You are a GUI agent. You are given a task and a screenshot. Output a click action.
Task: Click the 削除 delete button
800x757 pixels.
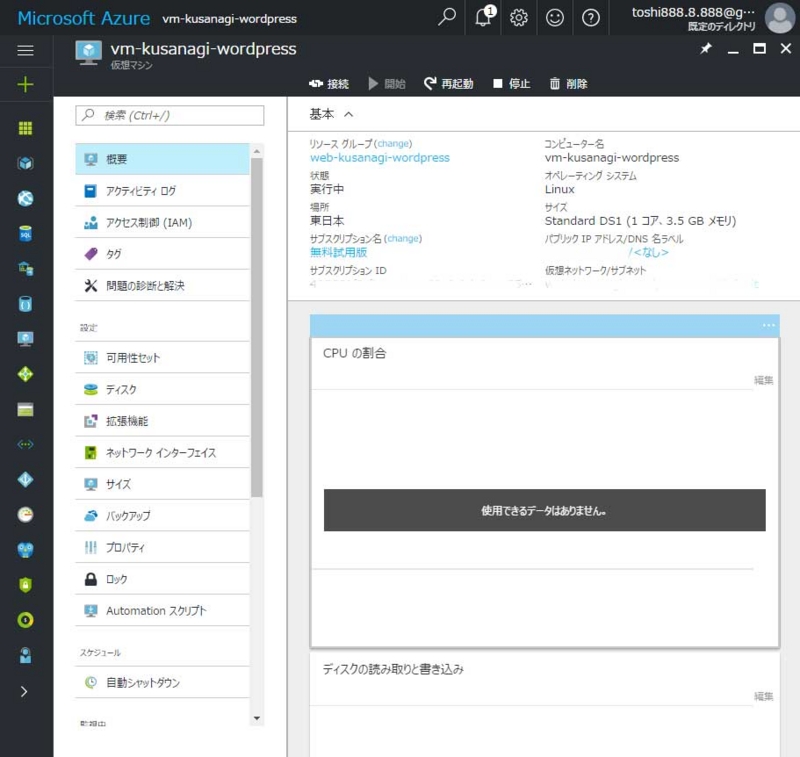pos(568,84)
